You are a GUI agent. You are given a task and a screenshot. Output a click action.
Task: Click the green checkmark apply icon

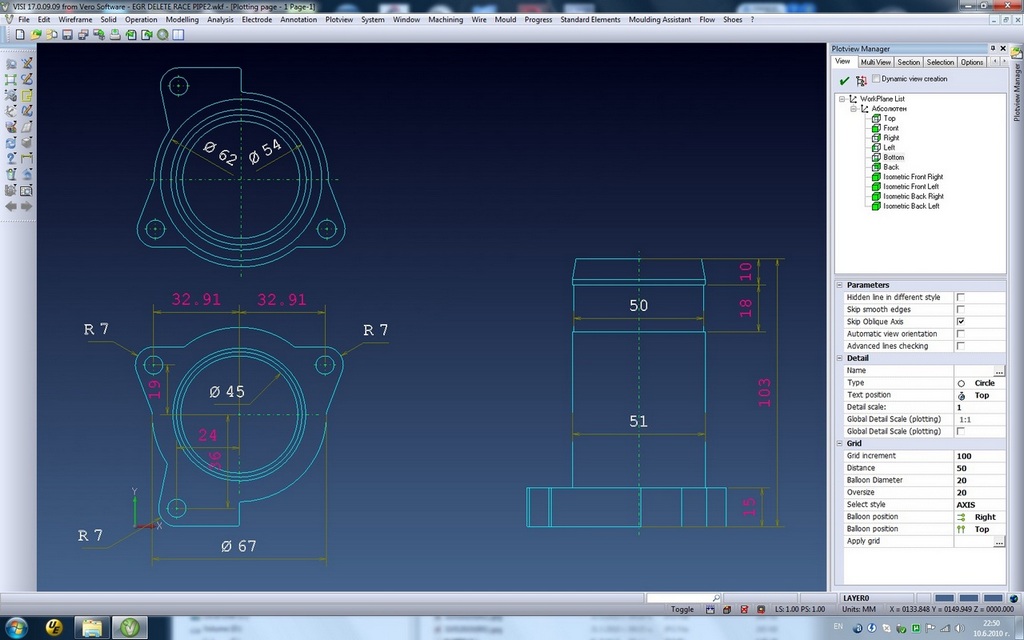pyautogui.click(x=844, y=80)
